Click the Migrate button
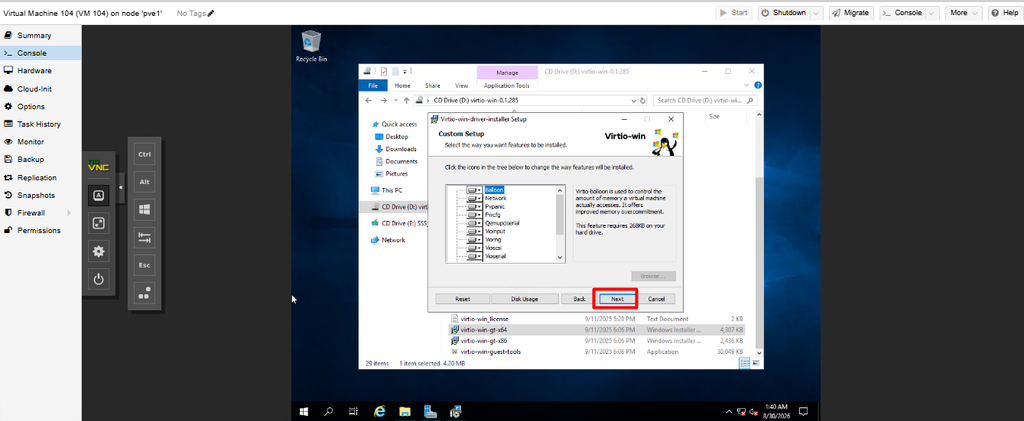Image resolution: width=1024 pixels, height=421 pixels. [x=852, y=13]
